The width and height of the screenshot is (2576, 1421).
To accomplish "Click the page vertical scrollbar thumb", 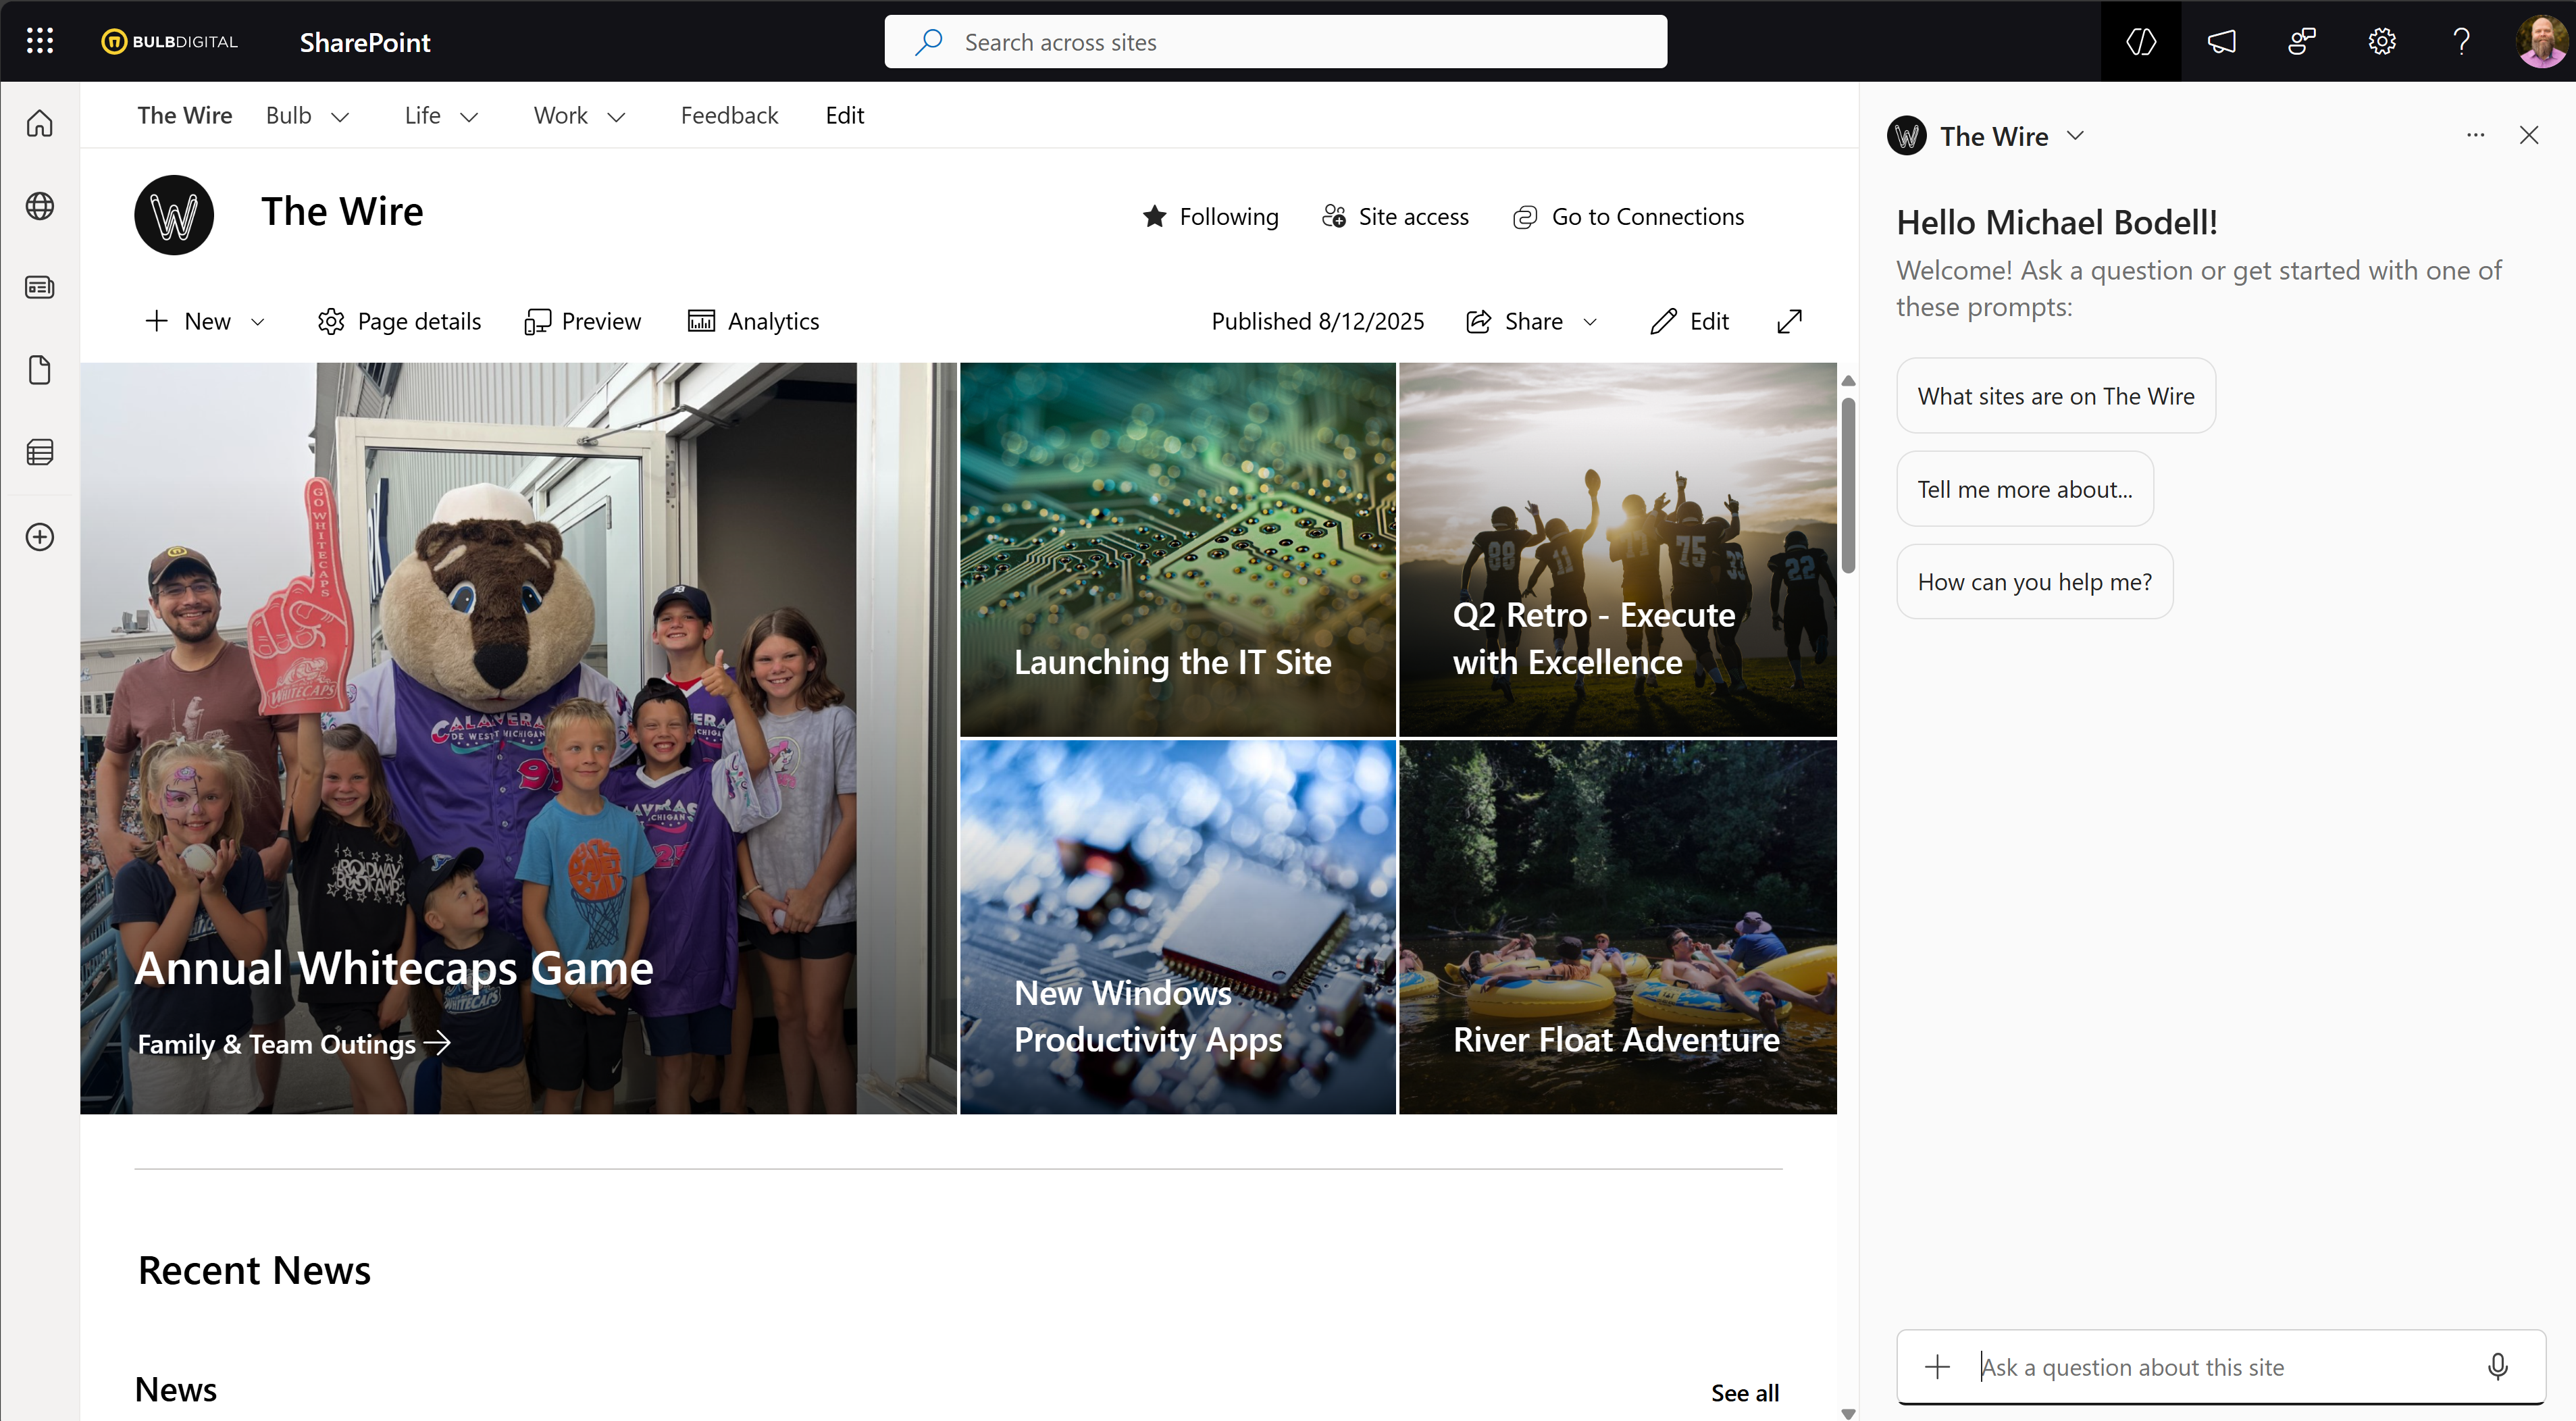I will [1848, 485].
